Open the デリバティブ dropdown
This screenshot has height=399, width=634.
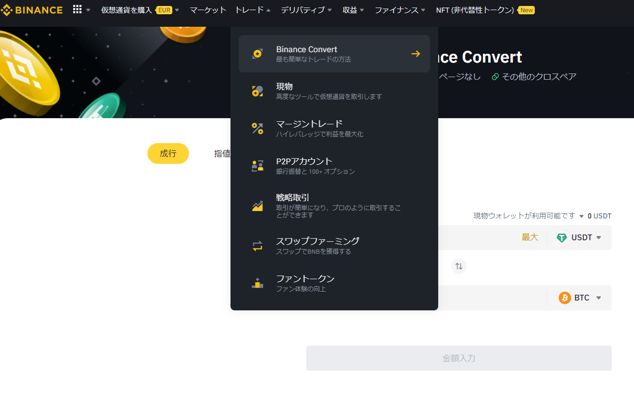(x=306, y=10)
